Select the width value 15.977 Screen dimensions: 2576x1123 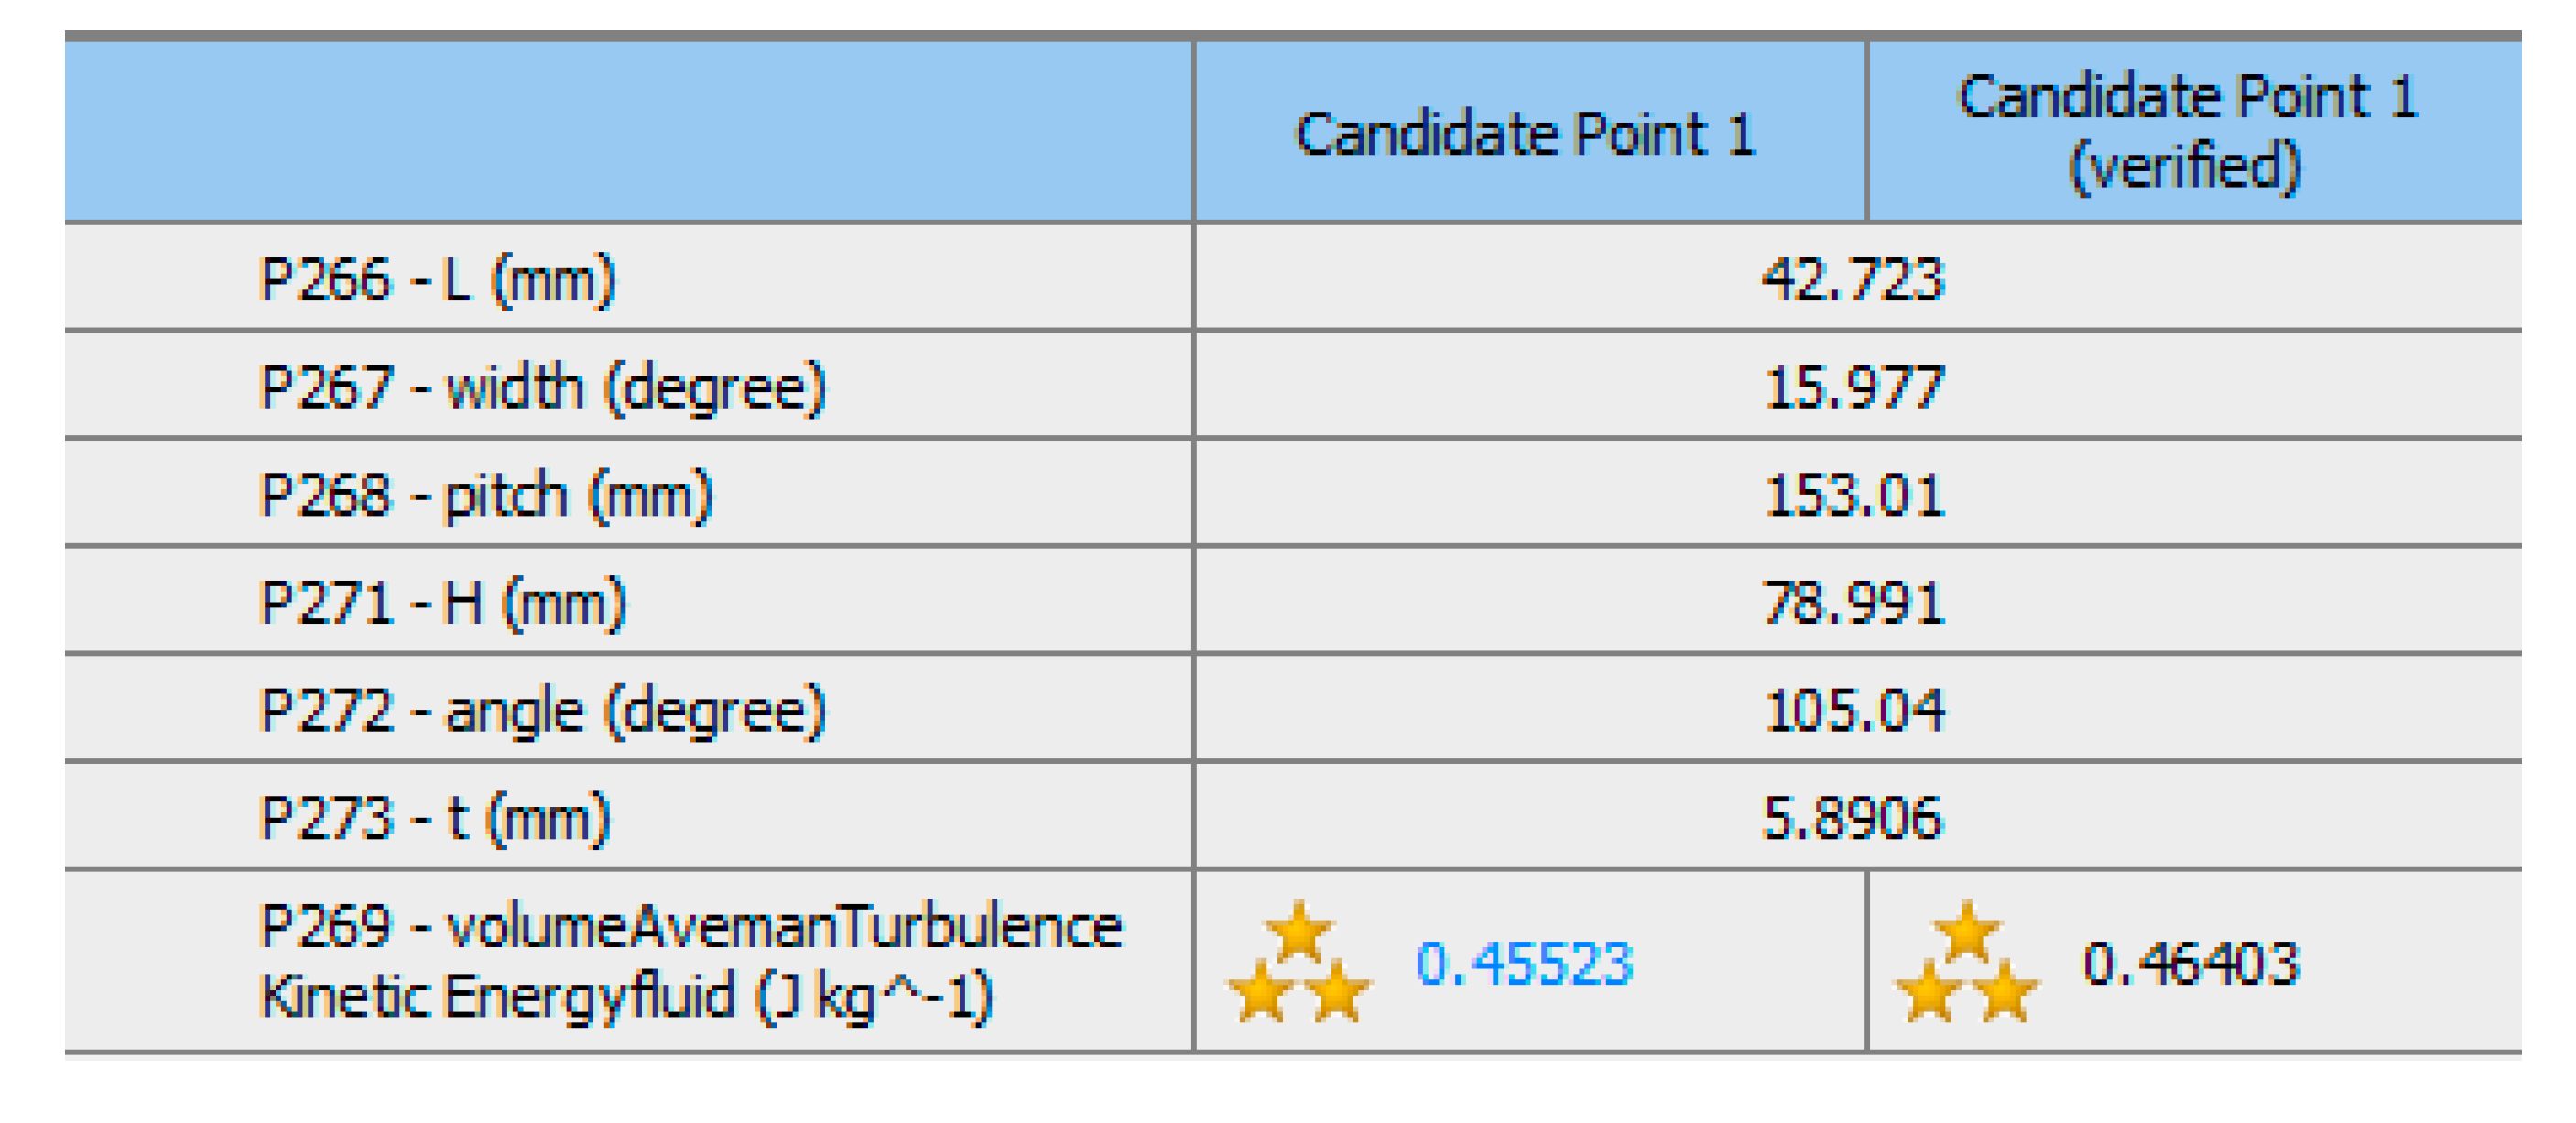pos(1854,387)
